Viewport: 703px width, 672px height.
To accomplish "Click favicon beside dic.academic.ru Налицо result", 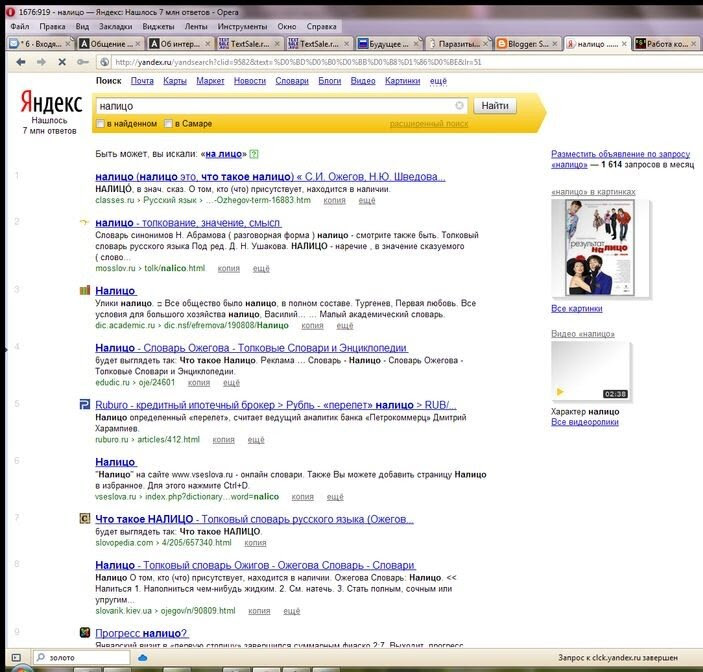I will [x=85, y=290].
